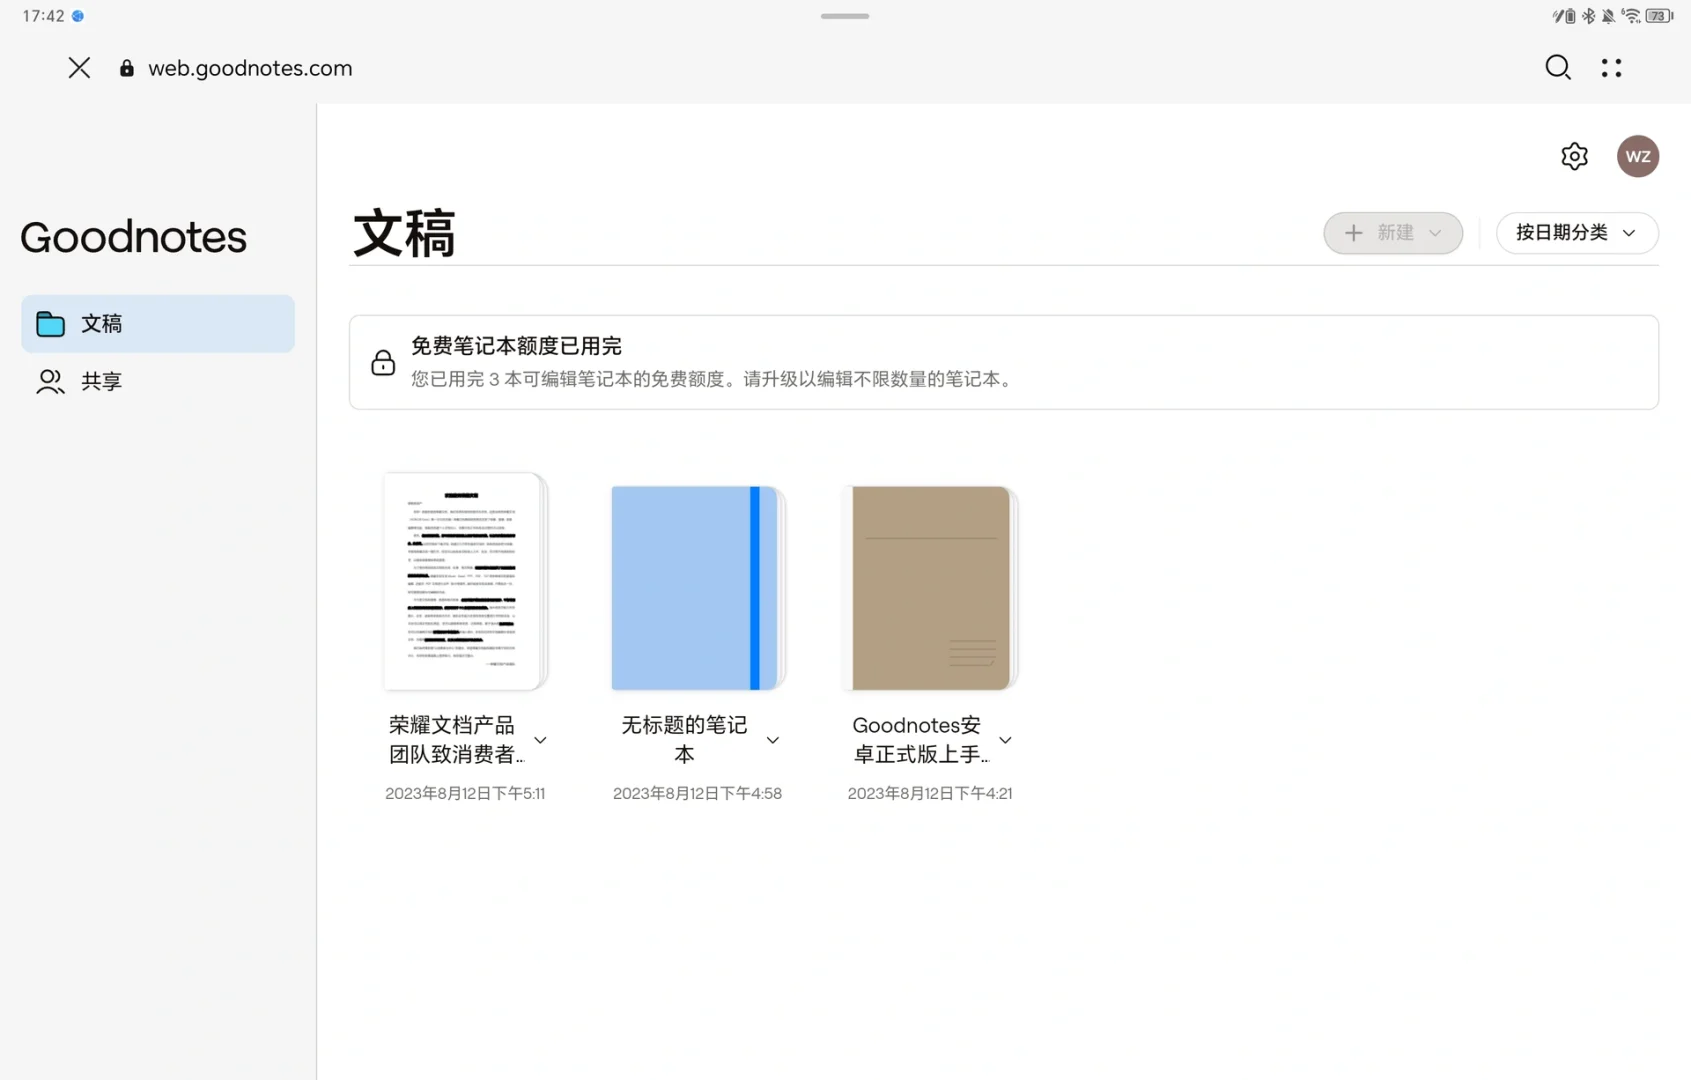The width and height of the screenshot is (1691, 1080).
Task: Click the padlock icon in the address bar
Action: pyautogui.click(x=126, y=67)
